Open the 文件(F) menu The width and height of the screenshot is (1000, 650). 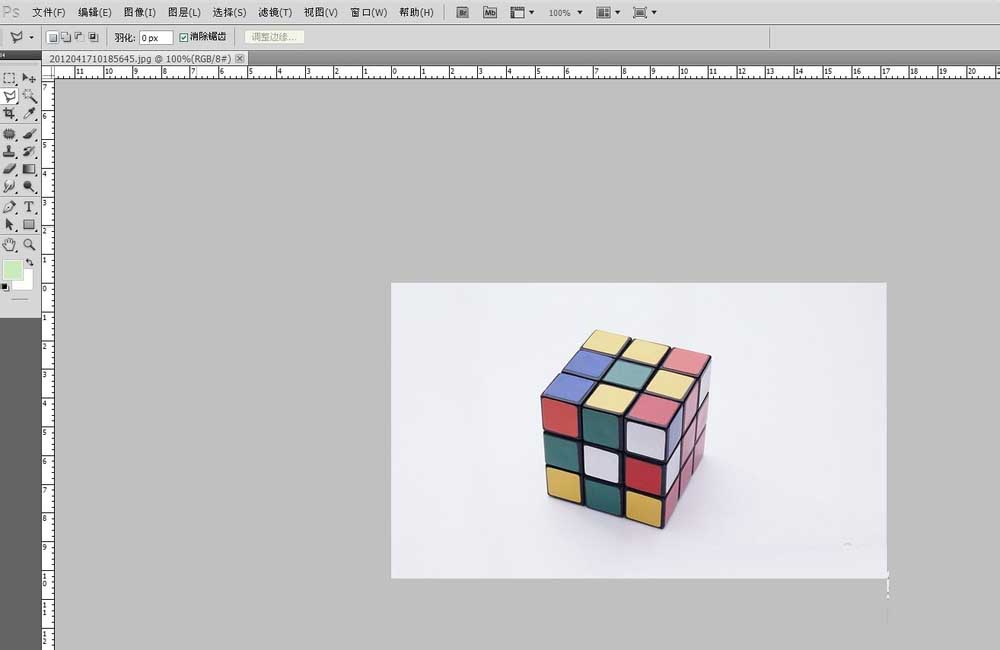tap(48, 12)
